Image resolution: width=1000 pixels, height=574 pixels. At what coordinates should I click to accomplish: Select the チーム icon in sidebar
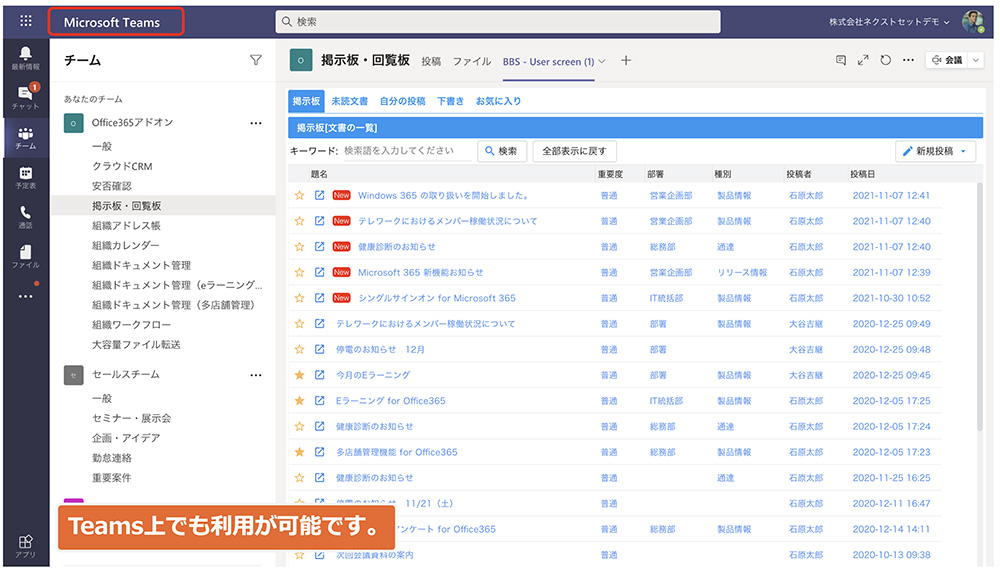click(x=26, y=137)
